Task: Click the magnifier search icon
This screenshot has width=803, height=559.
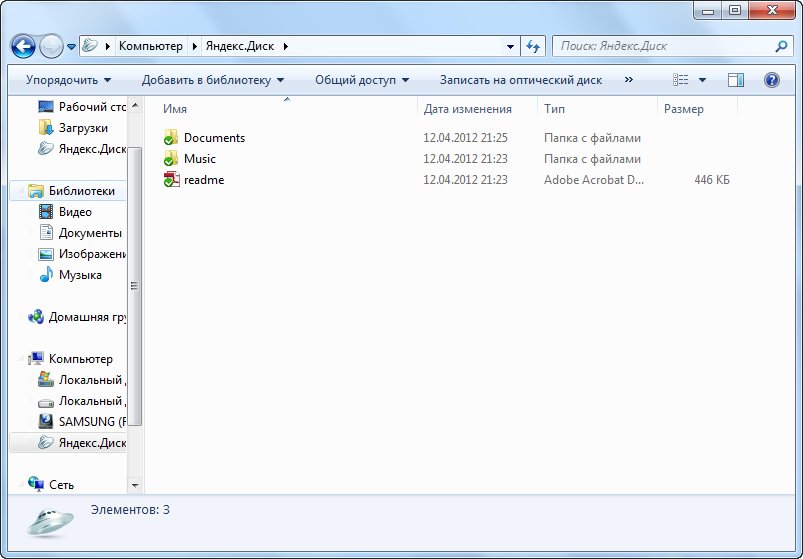Action: coord(781,46)
